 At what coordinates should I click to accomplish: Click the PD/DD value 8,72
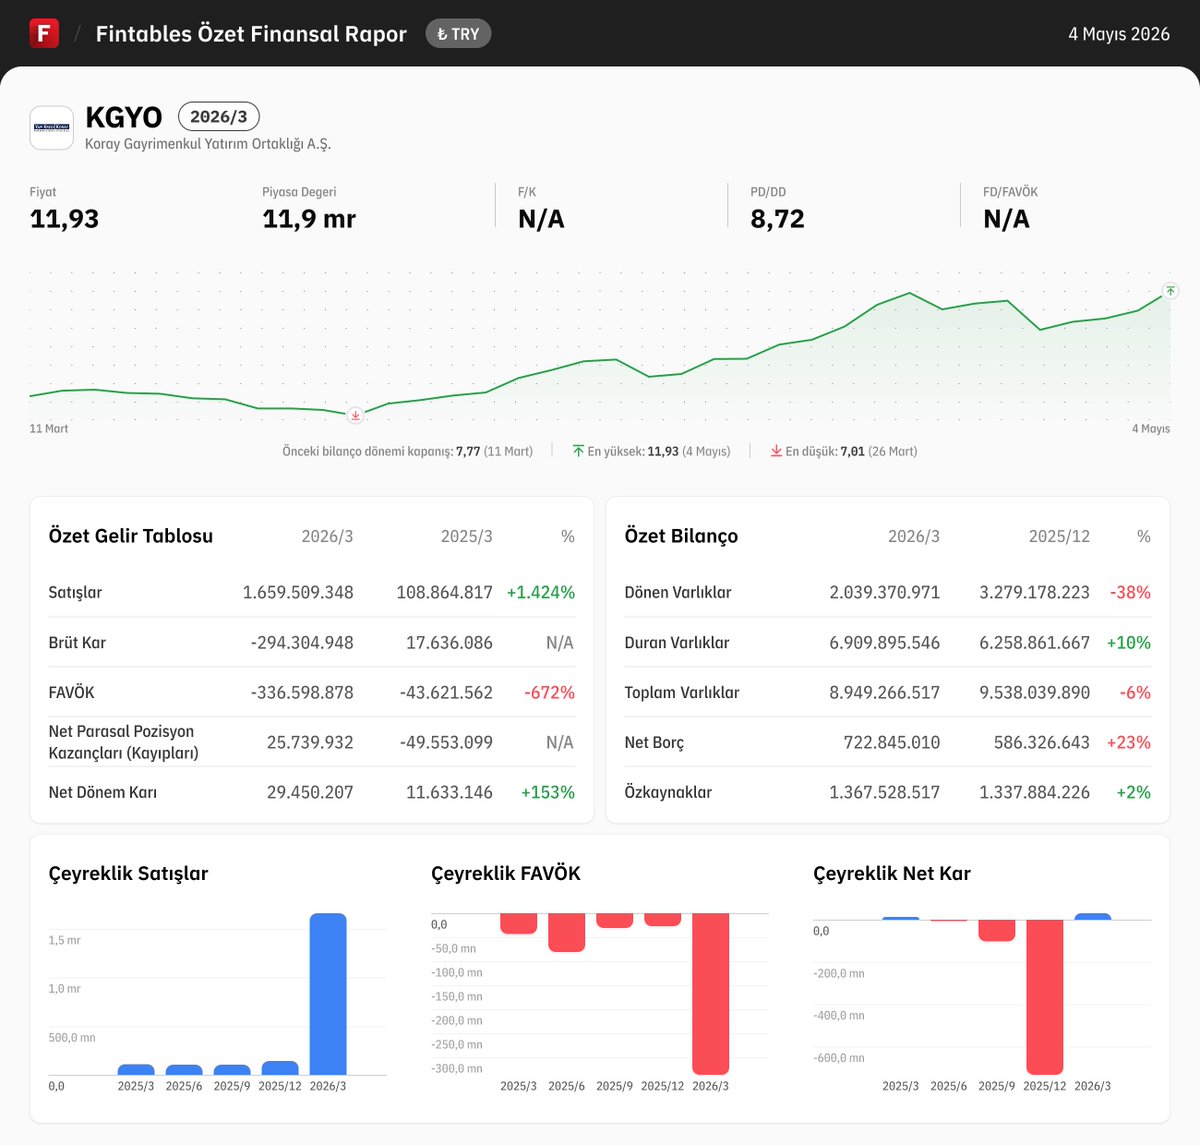[777, 219]
